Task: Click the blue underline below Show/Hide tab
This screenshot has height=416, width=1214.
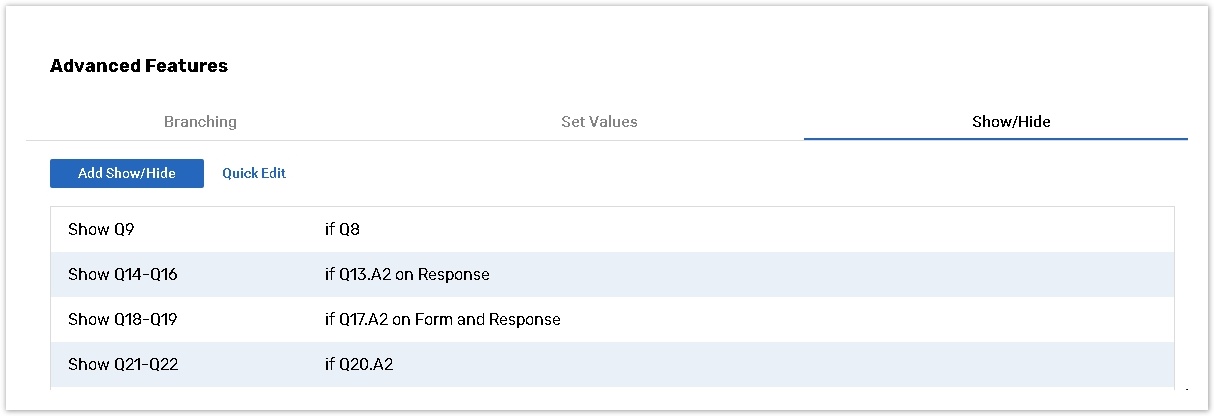Action: (995, 139)
